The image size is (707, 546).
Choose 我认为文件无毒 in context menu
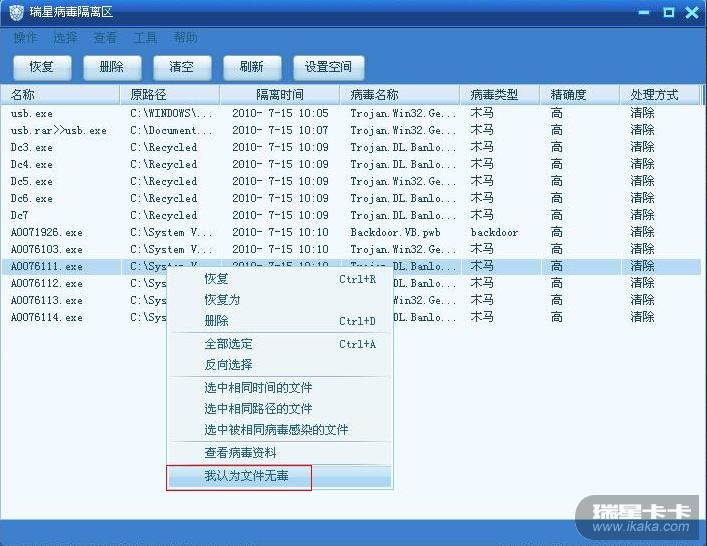click(280, 477)
